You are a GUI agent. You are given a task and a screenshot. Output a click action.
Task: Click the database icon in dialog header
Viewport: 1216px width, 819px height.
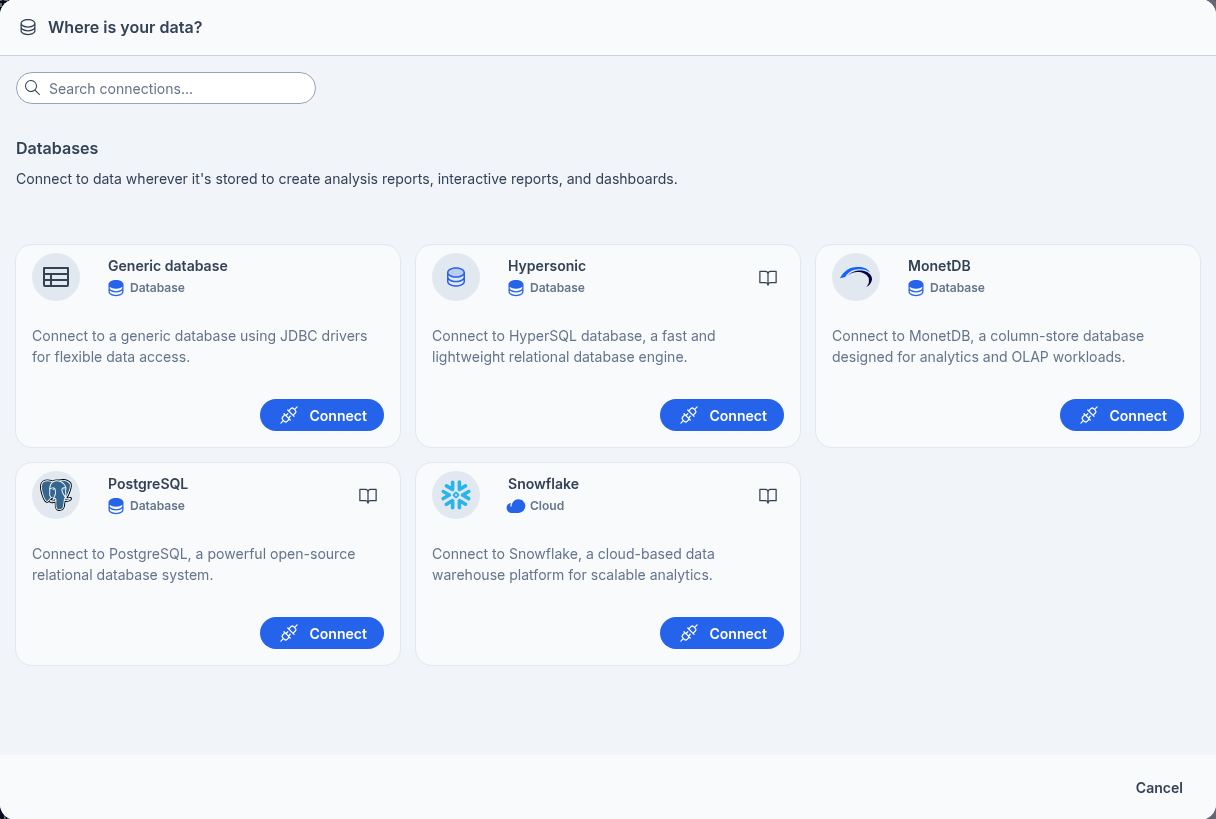28,28
